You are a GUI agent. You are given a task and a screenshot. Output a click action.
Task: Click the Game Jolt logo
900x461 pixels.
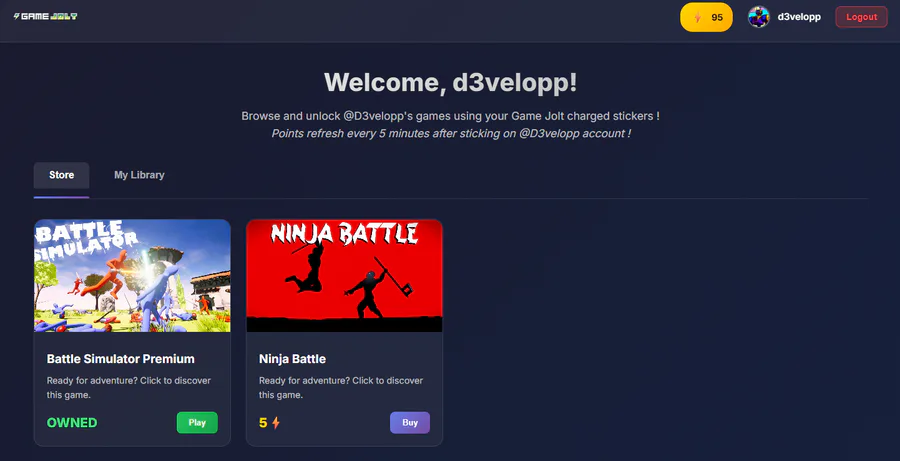coord(45,17)
